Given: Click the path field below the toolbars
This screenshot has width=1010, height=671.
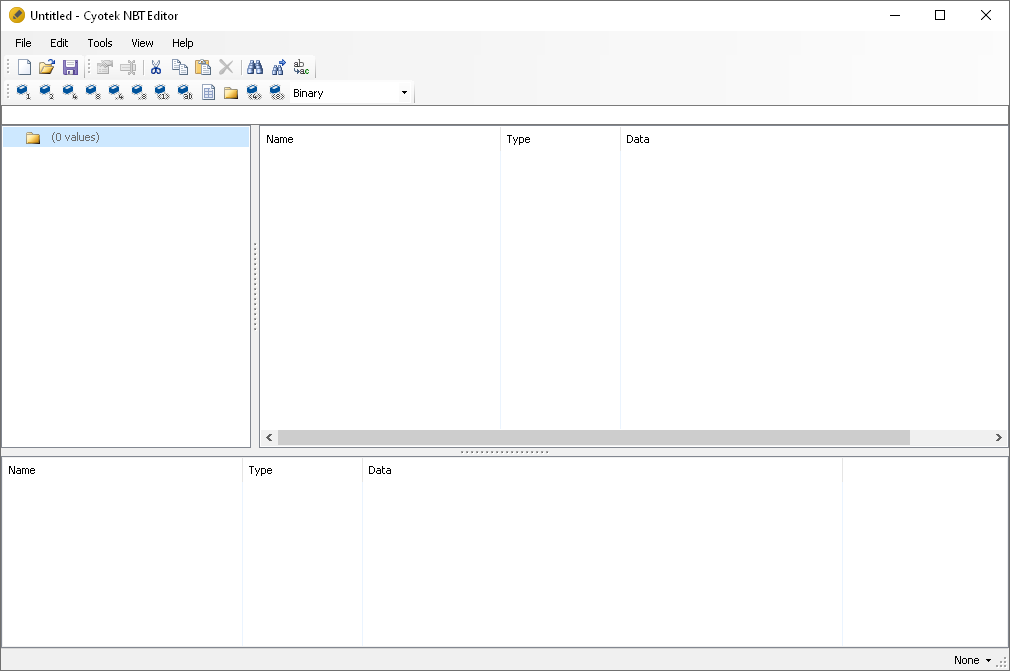Looking at the screenshot, I should click(x=505, y=115).
